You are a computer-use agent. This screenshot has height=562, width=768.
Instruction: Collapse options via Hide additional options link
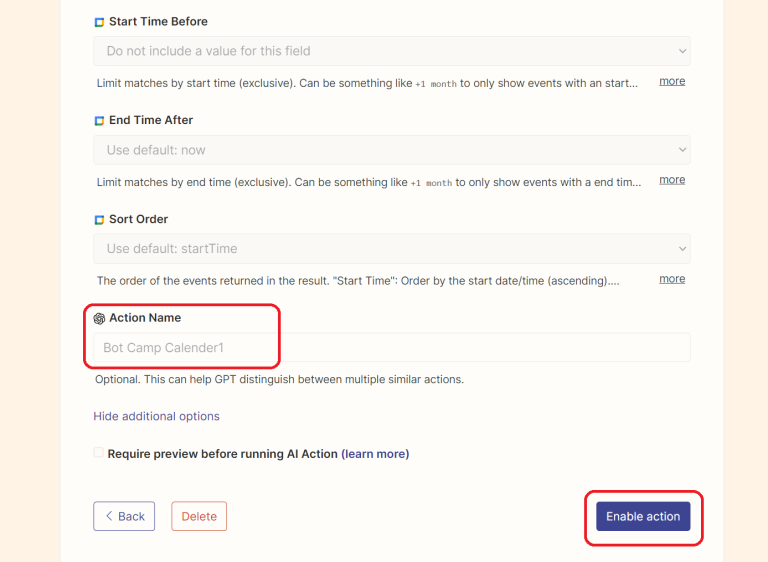(x=156, y=416)
